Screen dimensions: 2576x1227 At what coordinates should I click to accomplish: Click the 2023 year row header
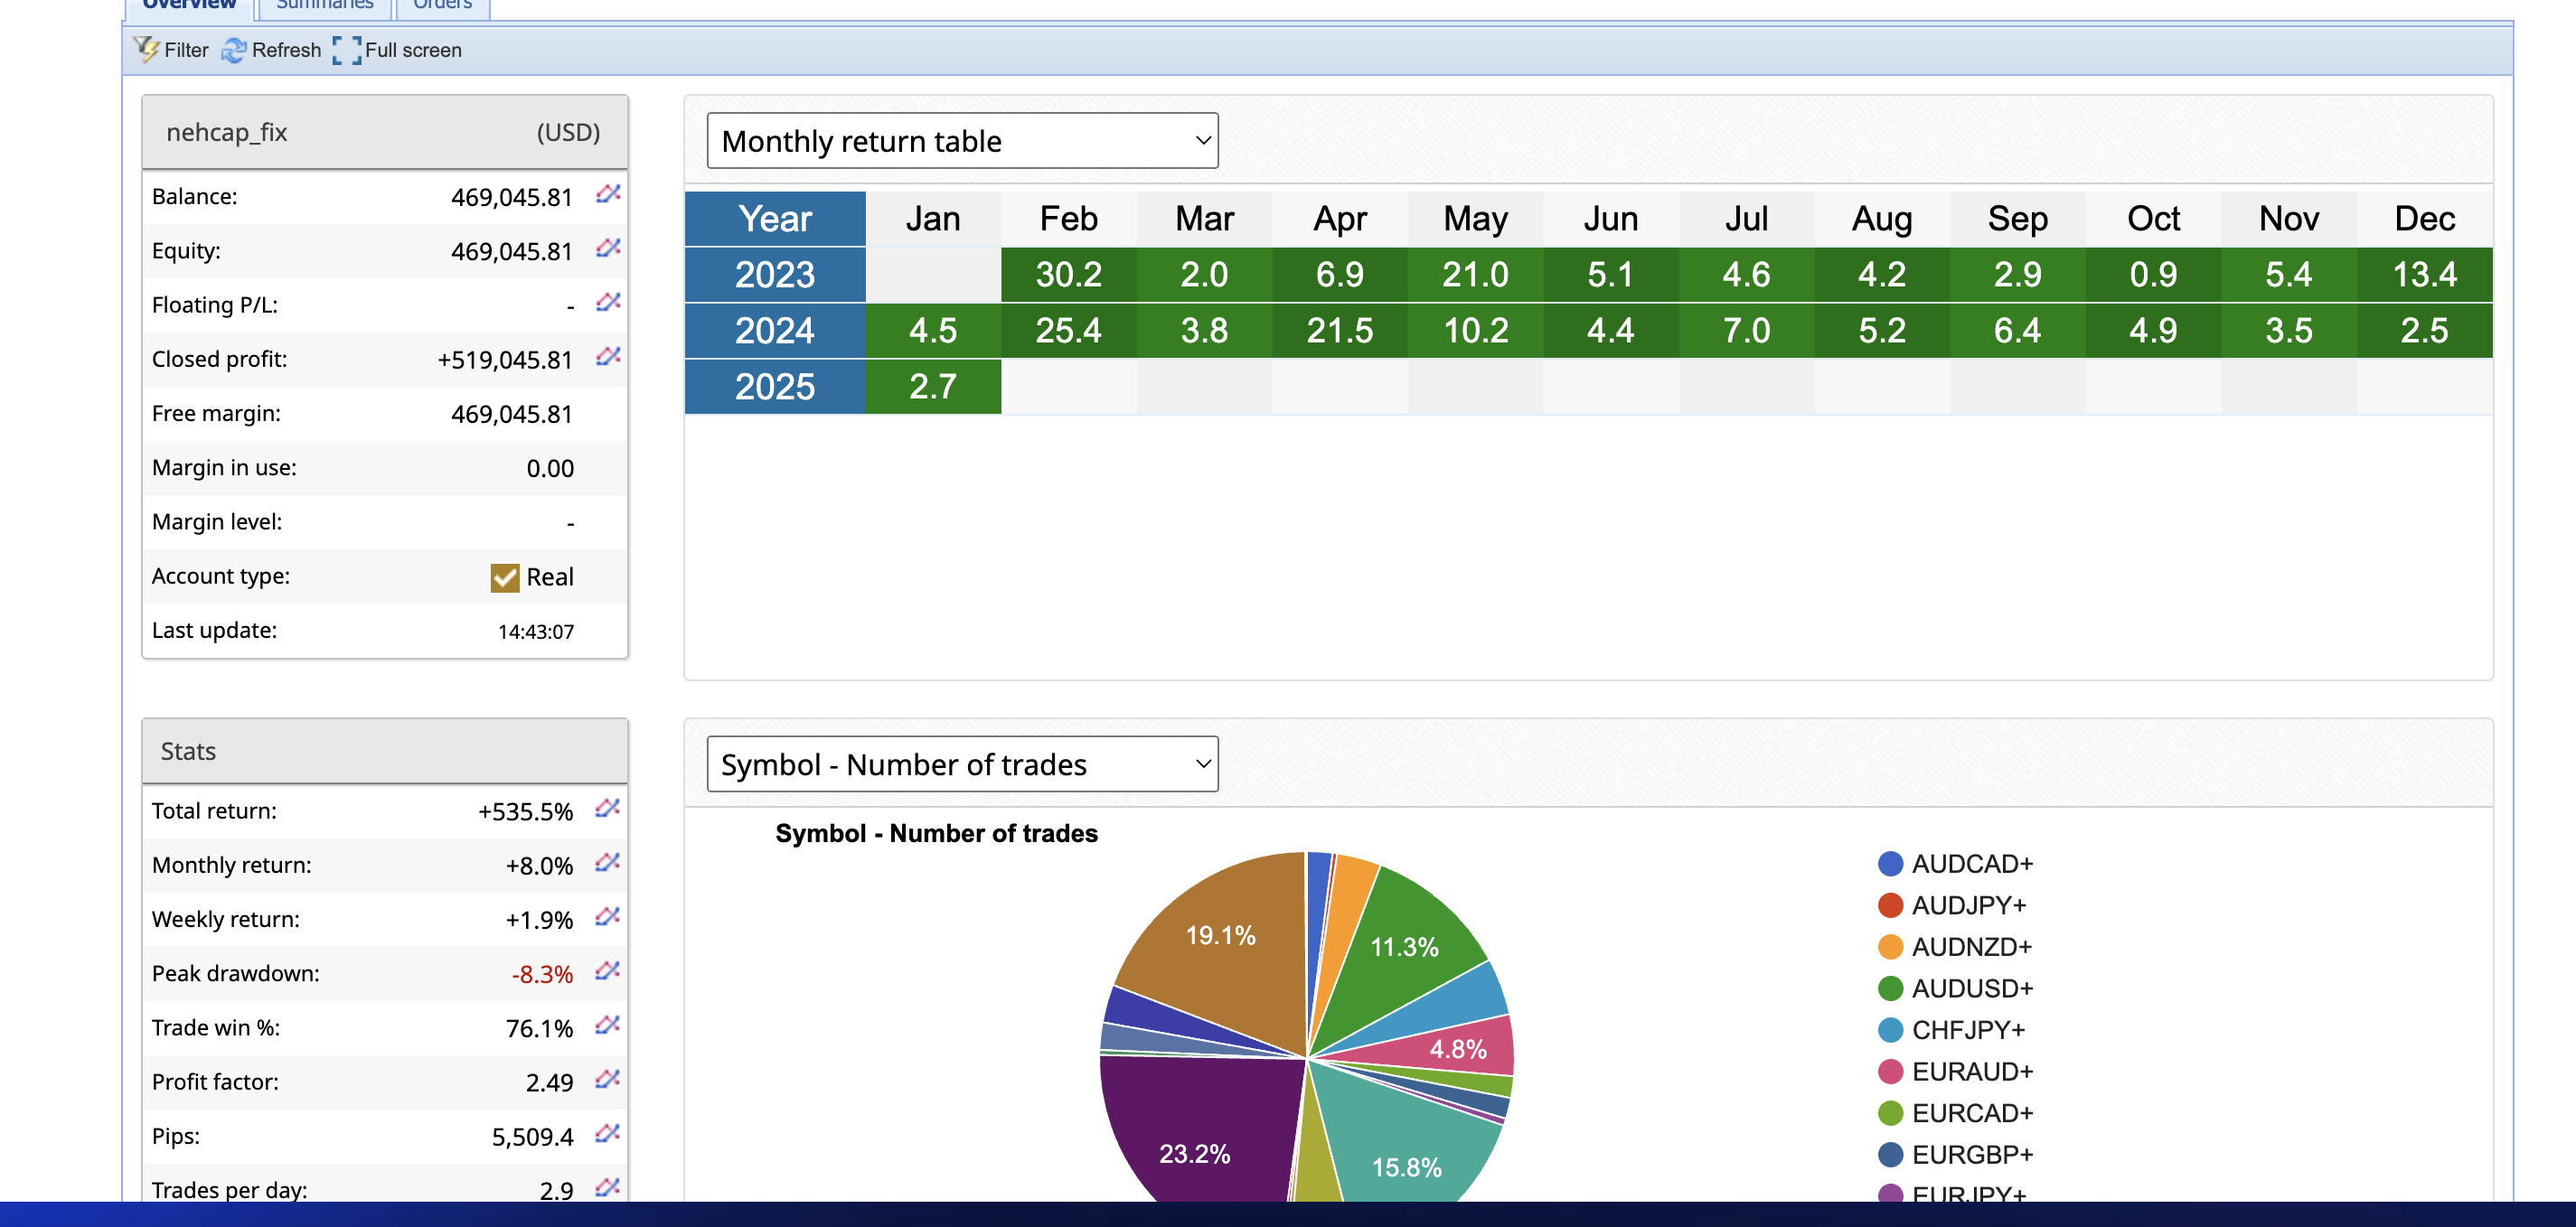tap(774, 275)
